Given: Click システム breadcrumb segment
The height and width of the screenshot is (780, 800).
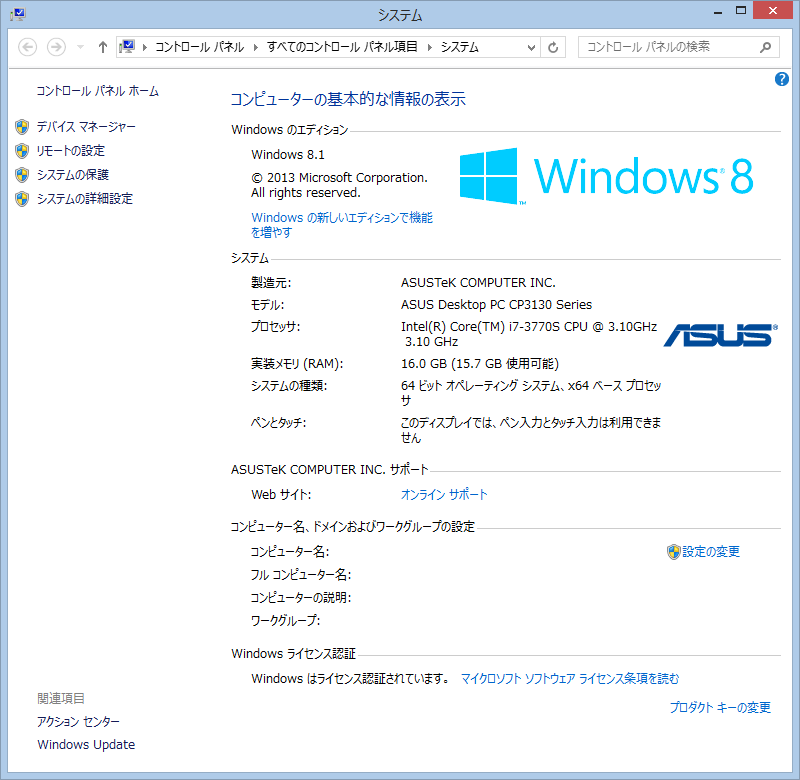Looking at the screenshot, I should (460, 47).
